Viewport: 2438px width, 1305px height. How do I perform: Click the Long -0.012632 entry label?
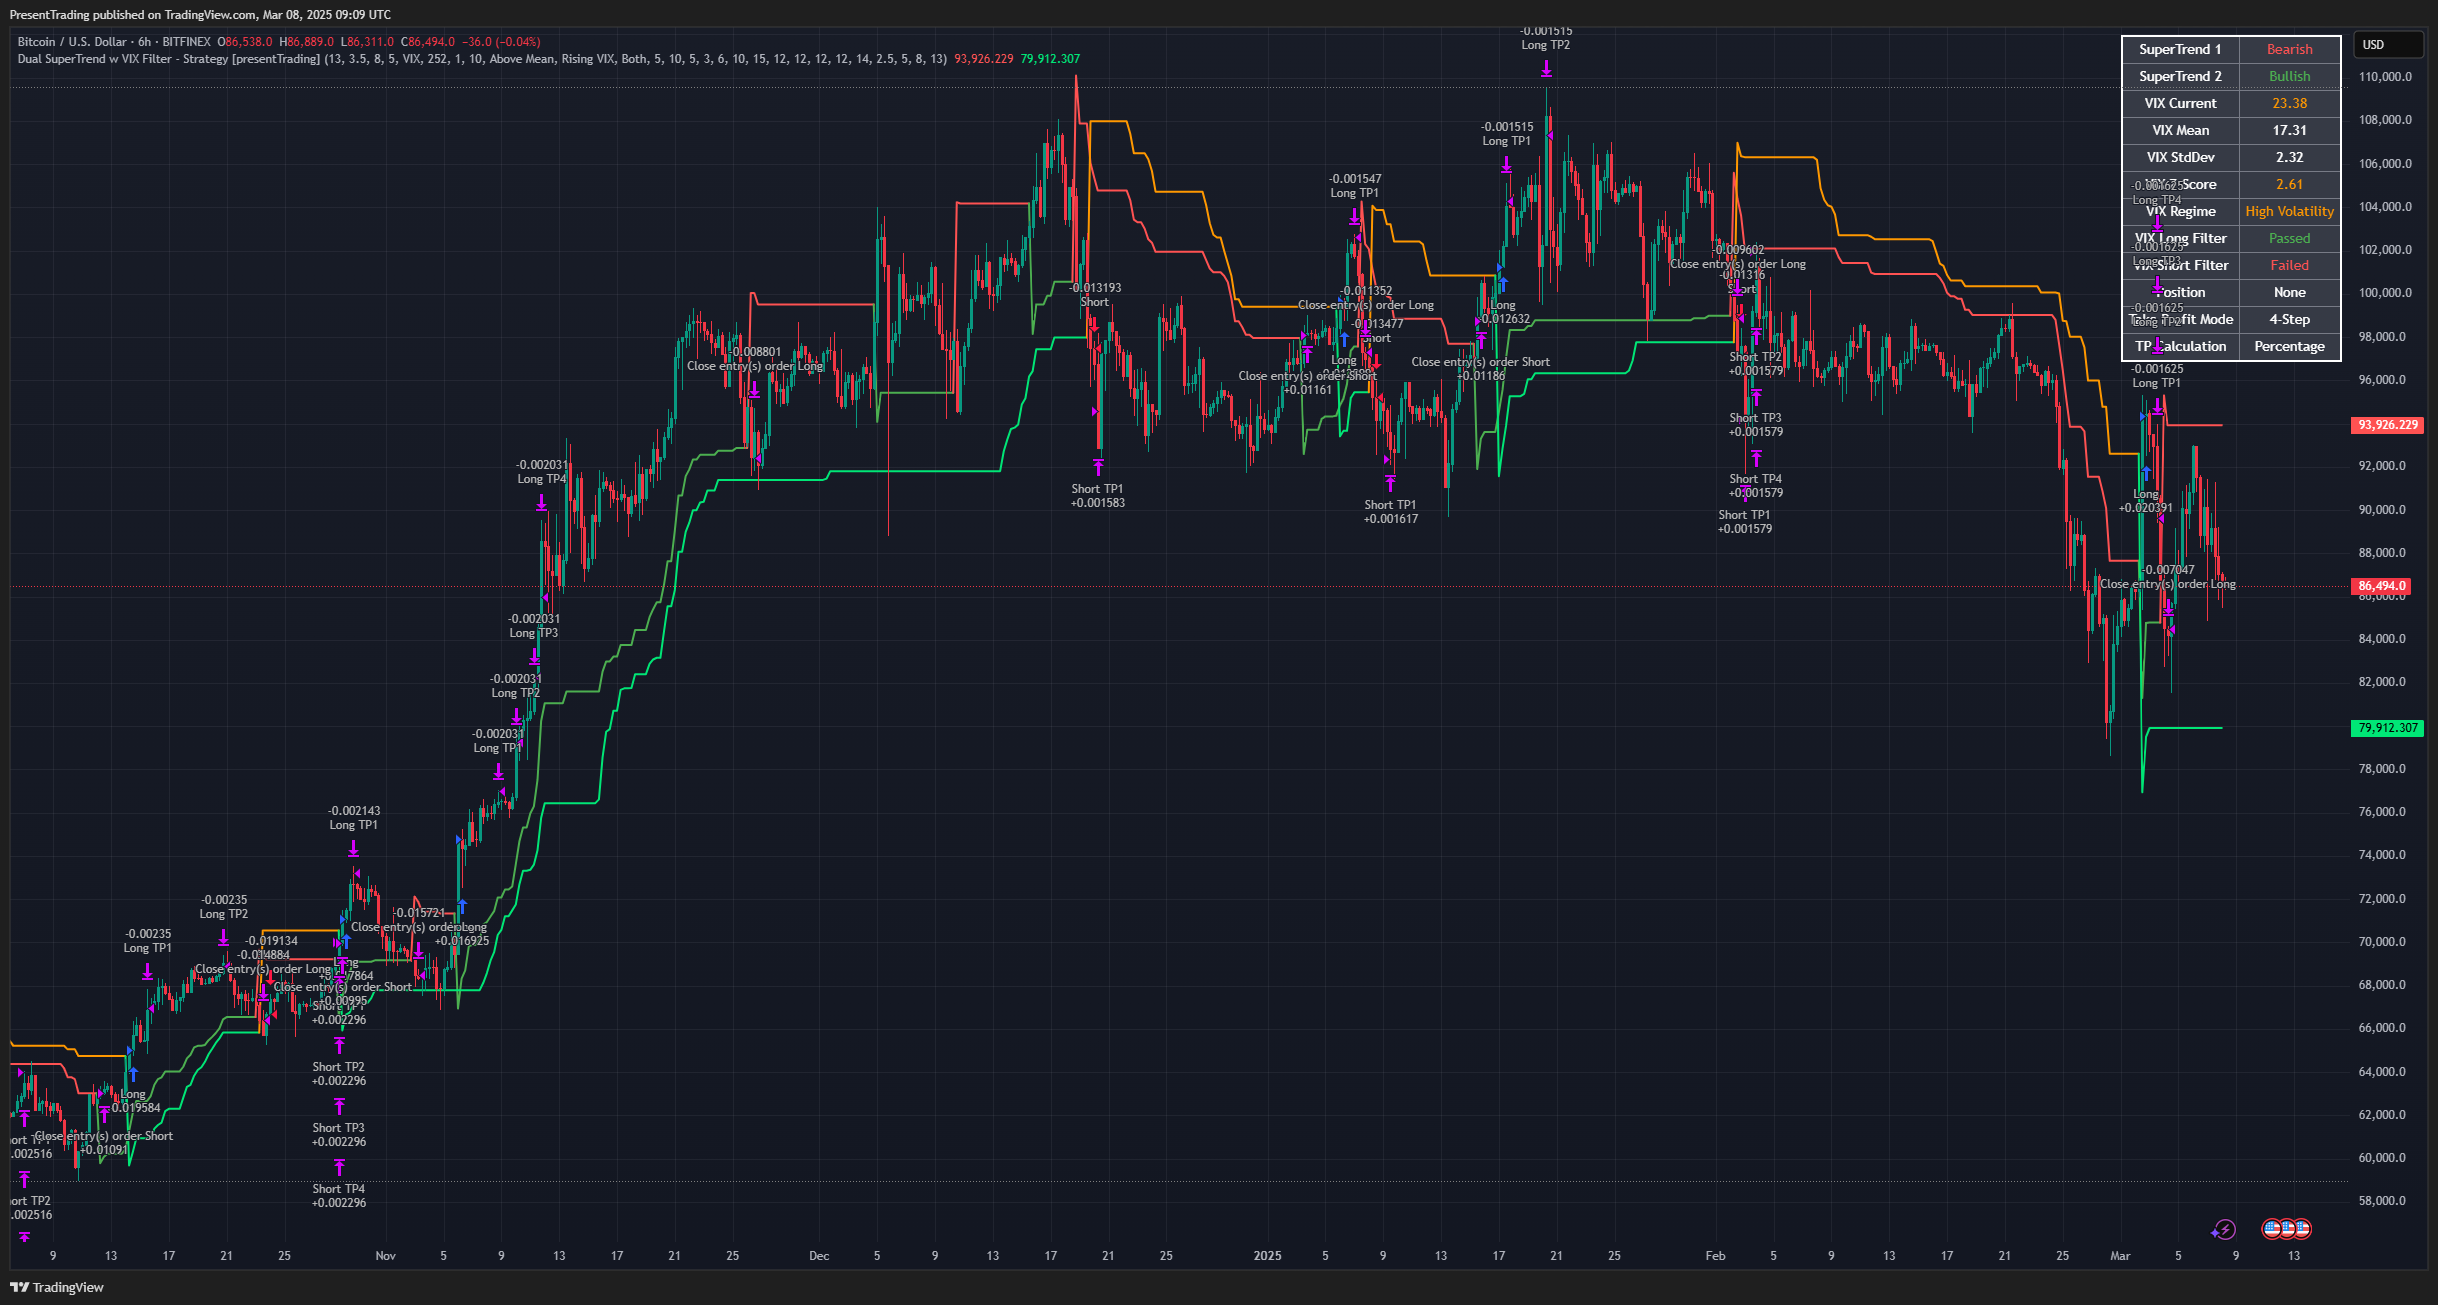pyautogui.click(x=1503, y=312)
